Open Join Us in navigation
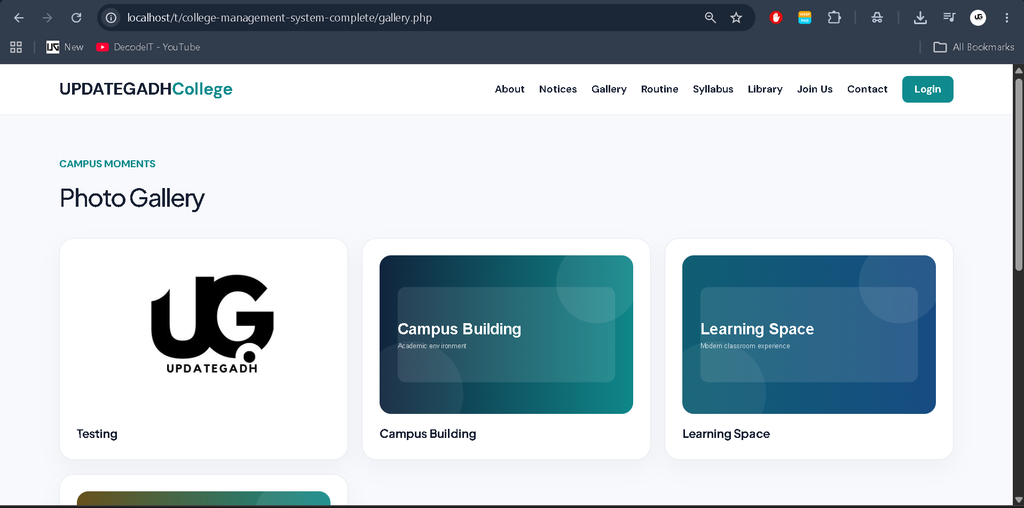This screenshot has height=508, width=1024. [814, 89]
